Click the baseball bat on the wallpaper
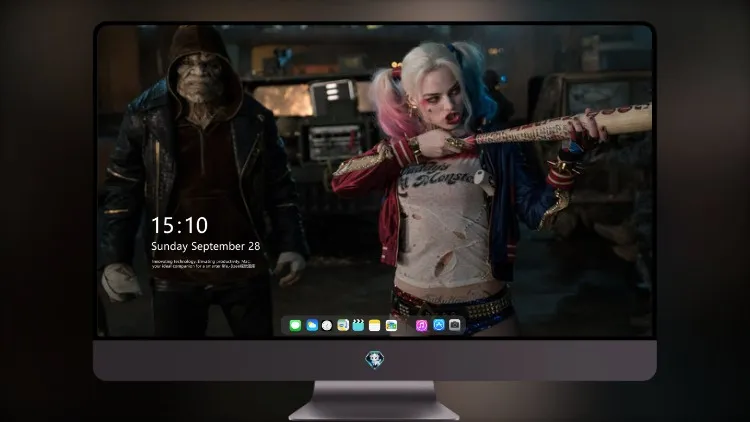750x422 pixels. pyautogui.click(x=560, y=126)
